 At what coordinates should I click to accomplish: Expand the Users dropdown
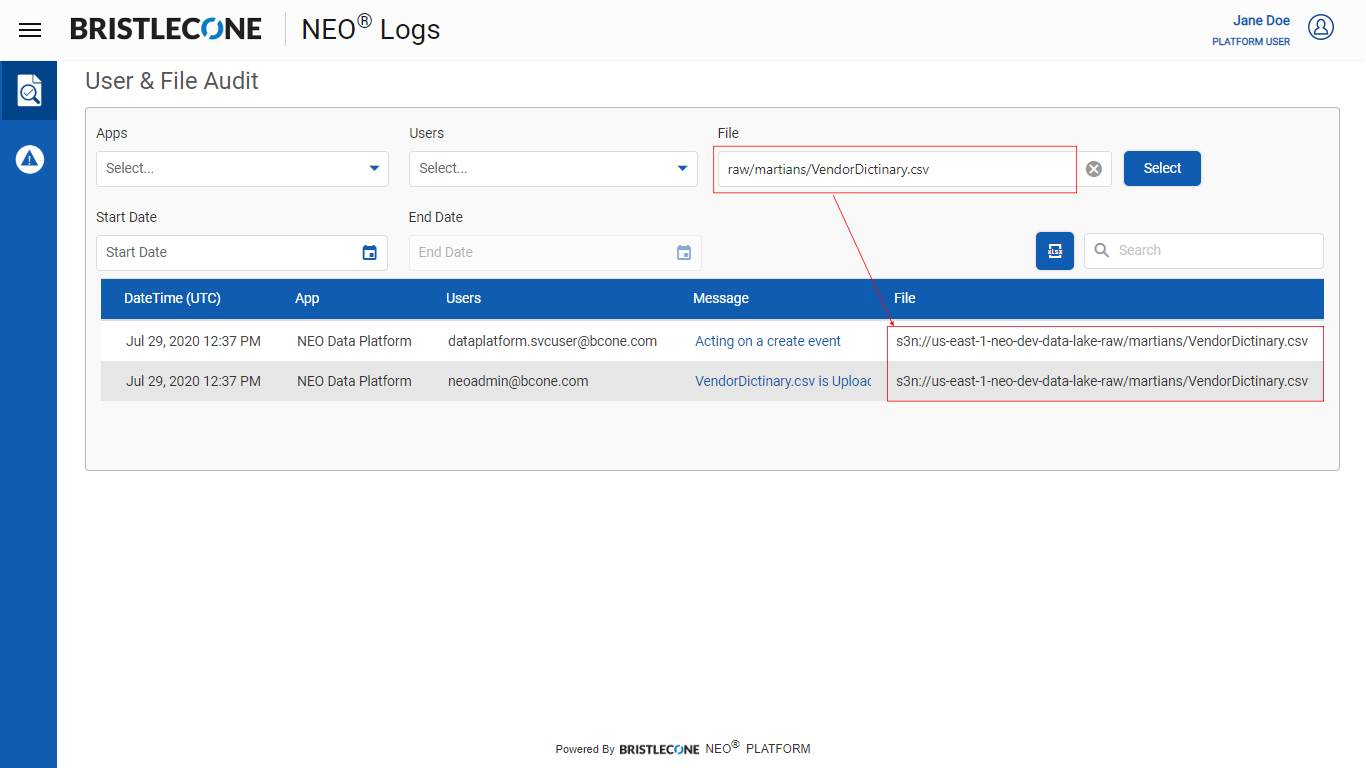[683, 169]
